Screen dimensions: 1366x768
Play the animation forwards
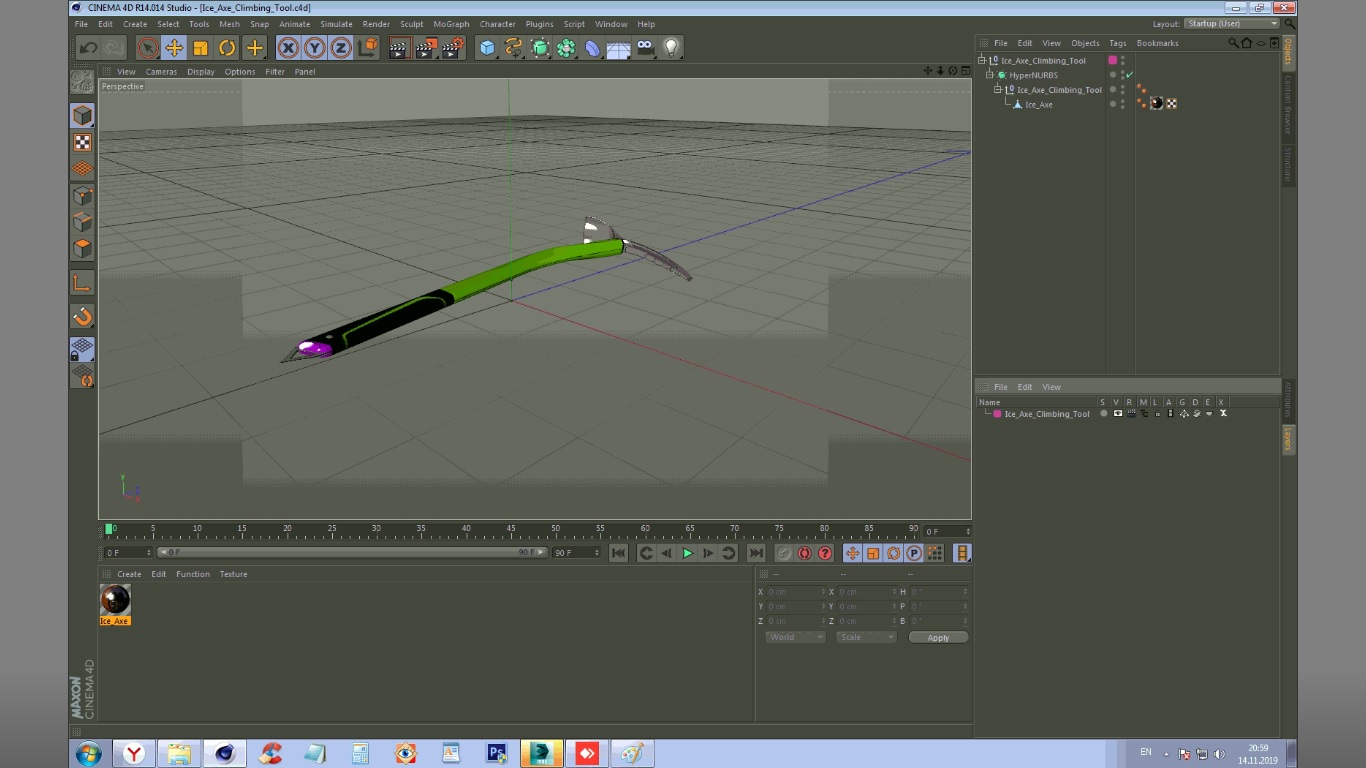[x=687, y=553]
